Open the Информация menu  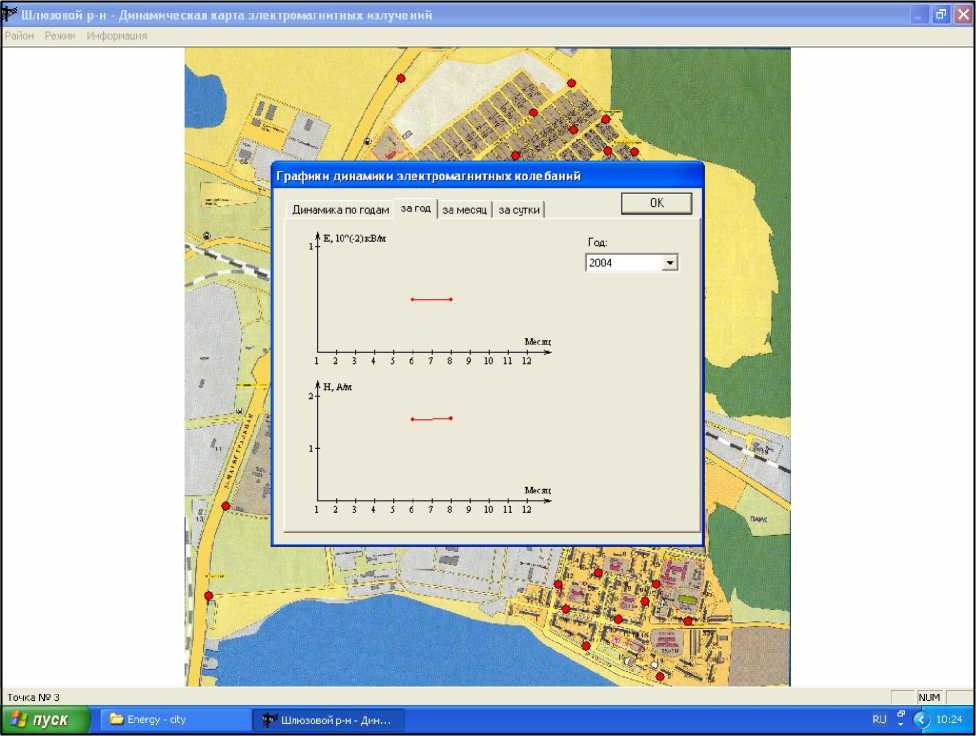[116, 36]
